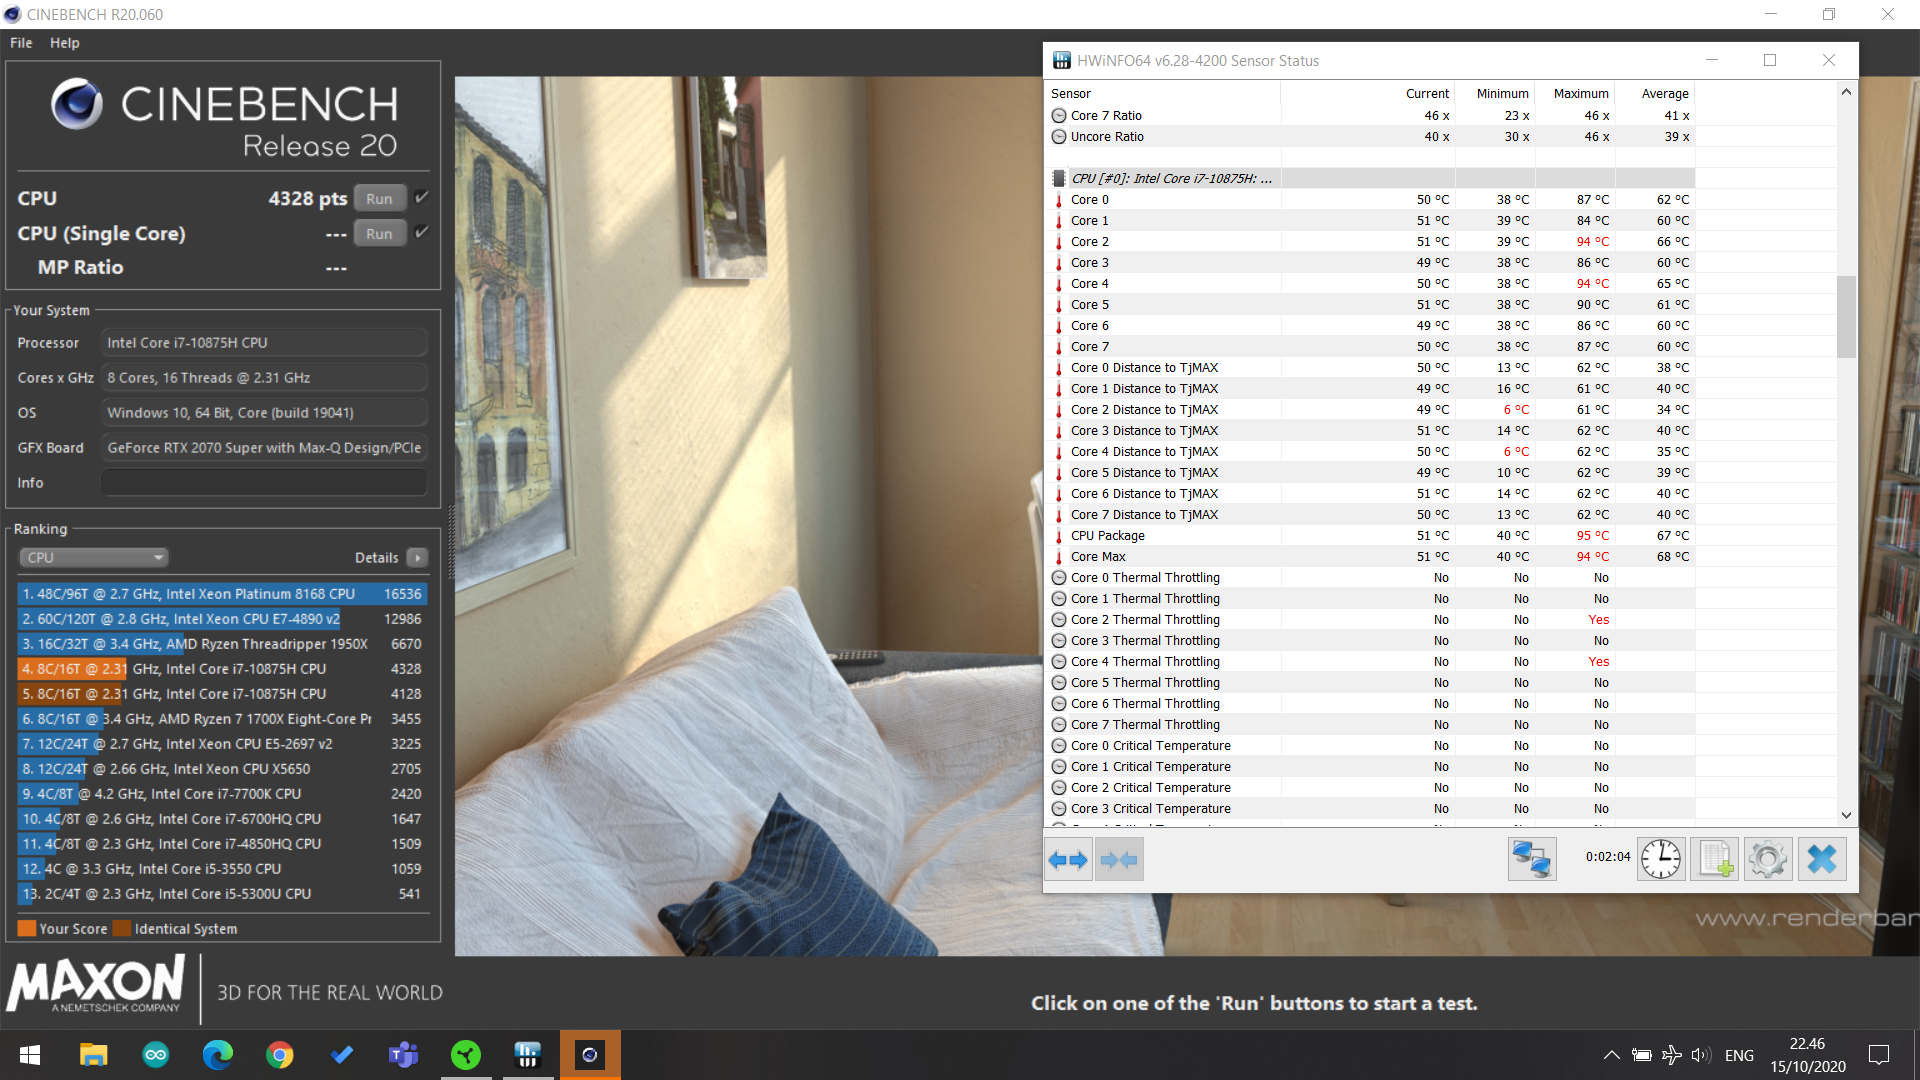The image size is (1920, 1080).
Task: Open the Help menu
Action: click(x=65, y=43)
